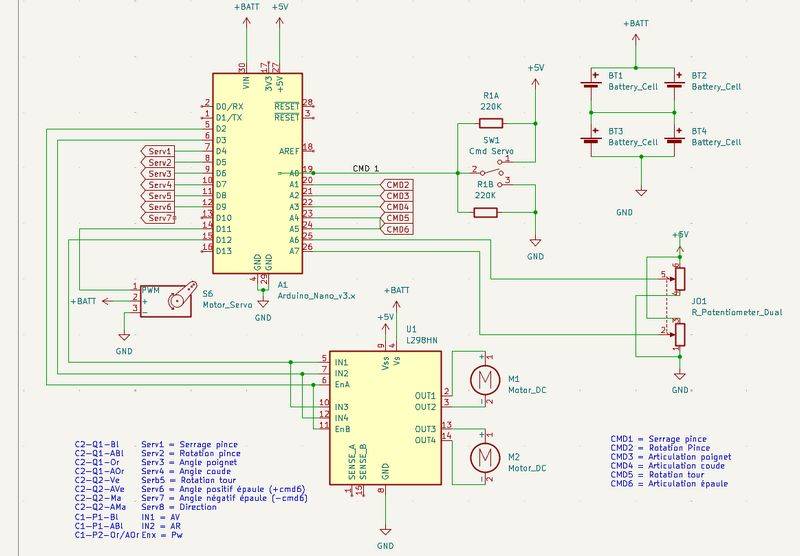This screenshot has width=800, height=556.
Task: Click the GND symbol below the L298HN
Action: tap(385, 536)
